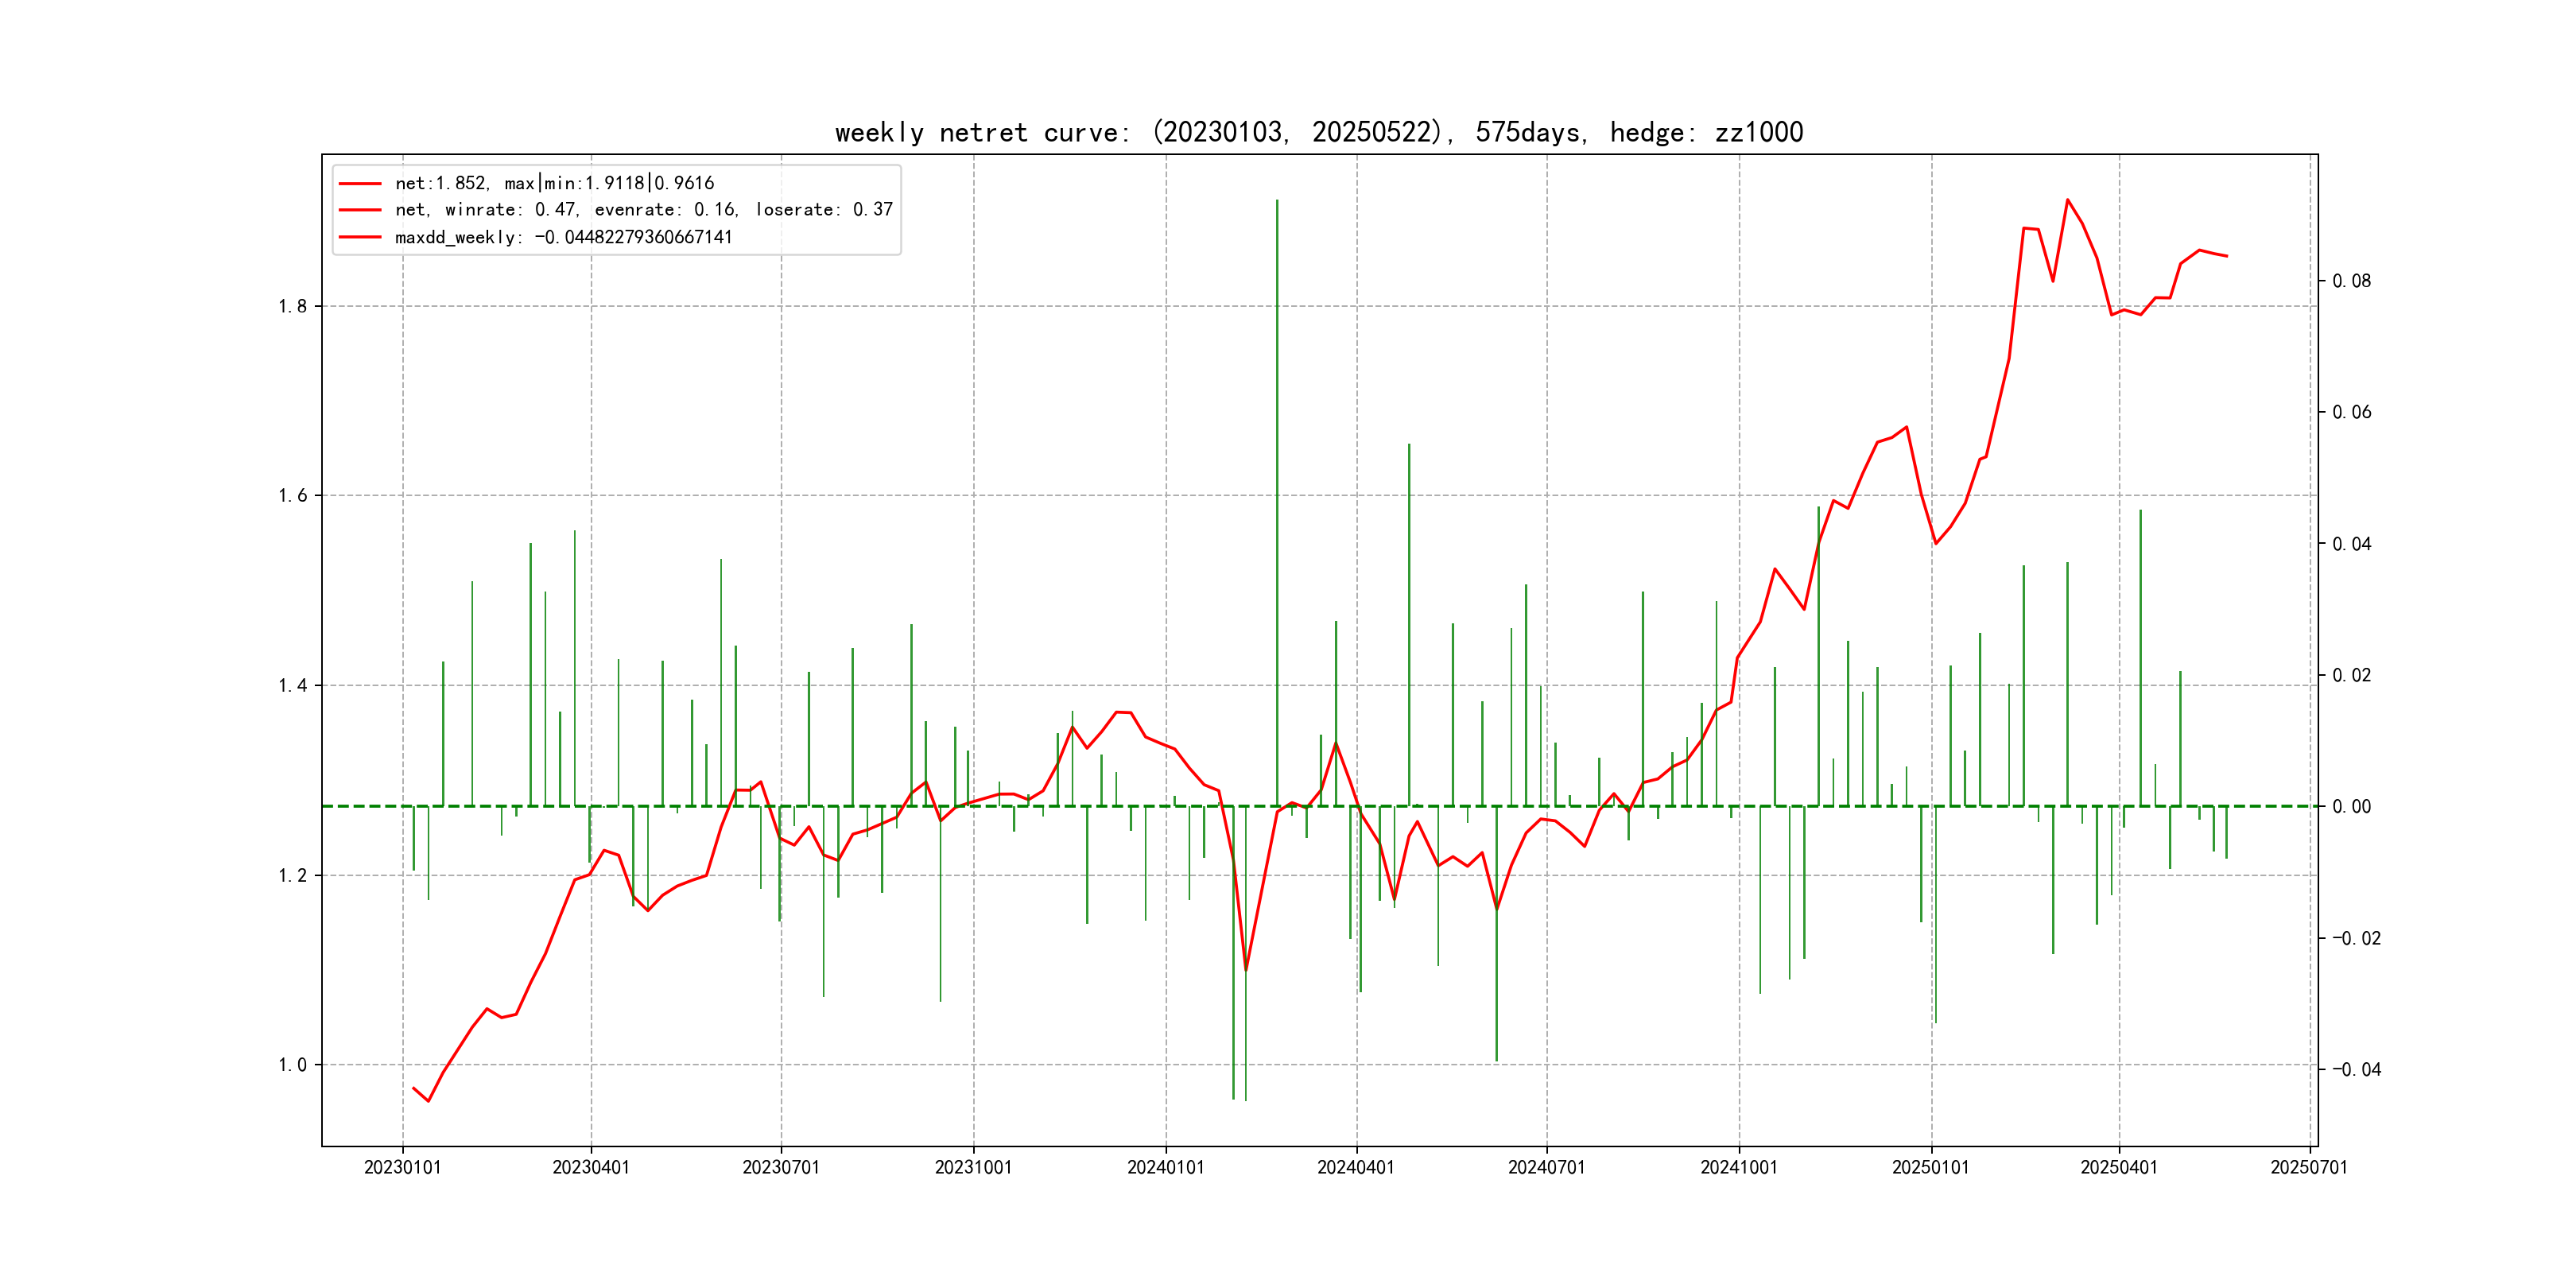Click the 20240701 x-axis label
This screenshot has height=1288, width=2576.
[x=1546, y=1167]
